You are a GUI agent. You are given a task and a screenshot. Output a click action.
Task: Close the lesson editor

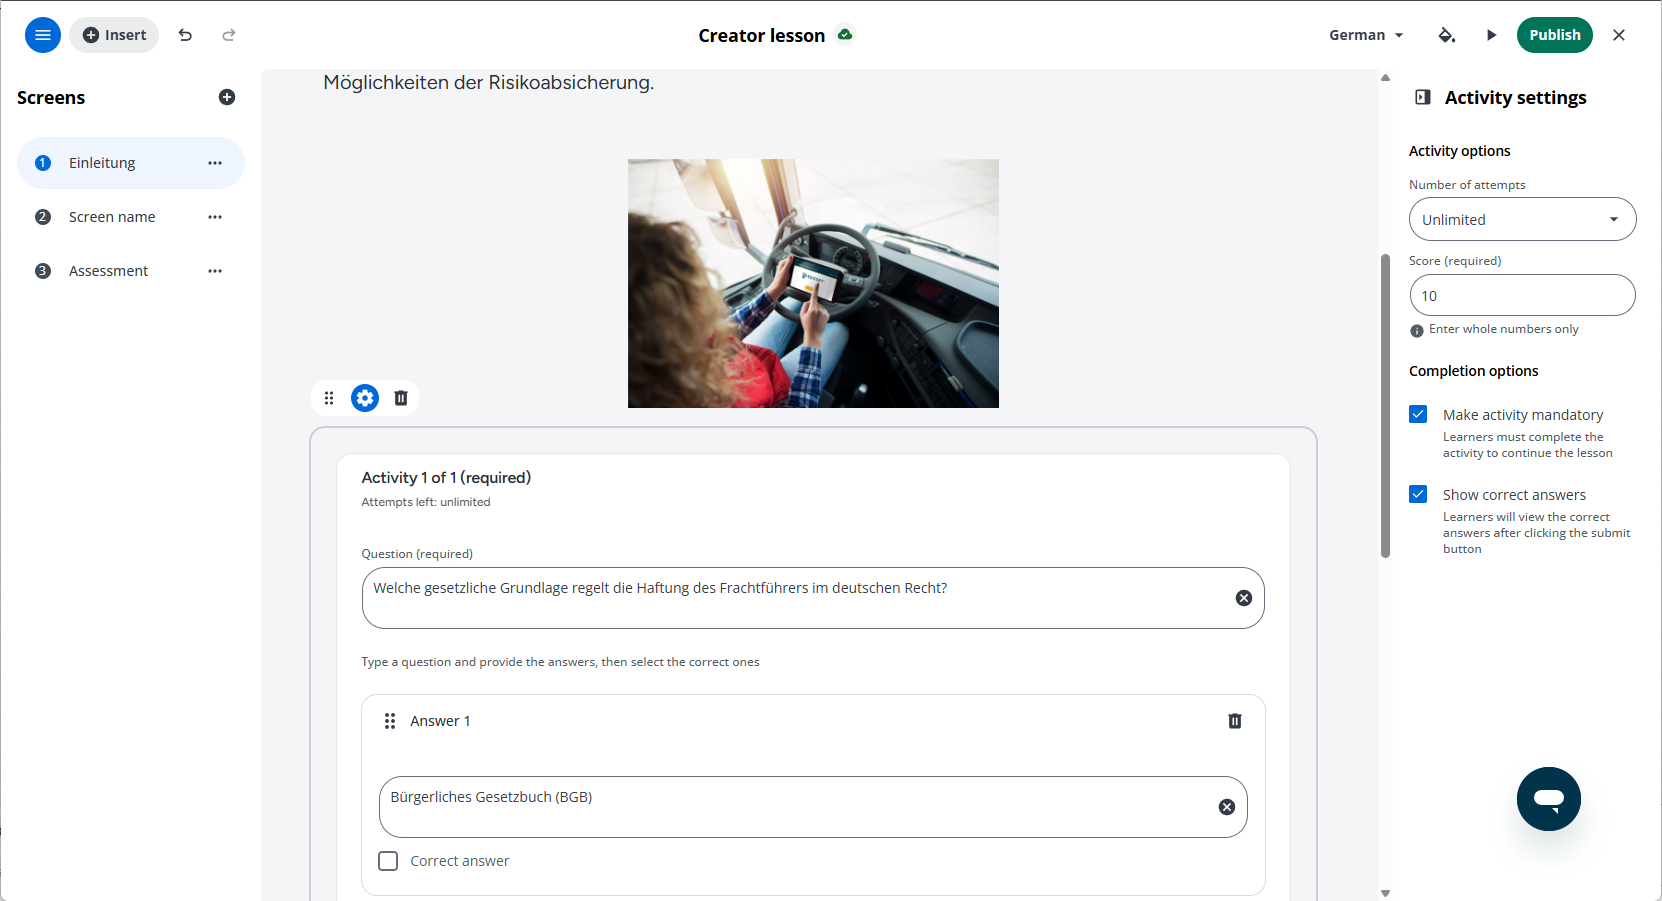pyautogui.click(x=1619, y=35)
